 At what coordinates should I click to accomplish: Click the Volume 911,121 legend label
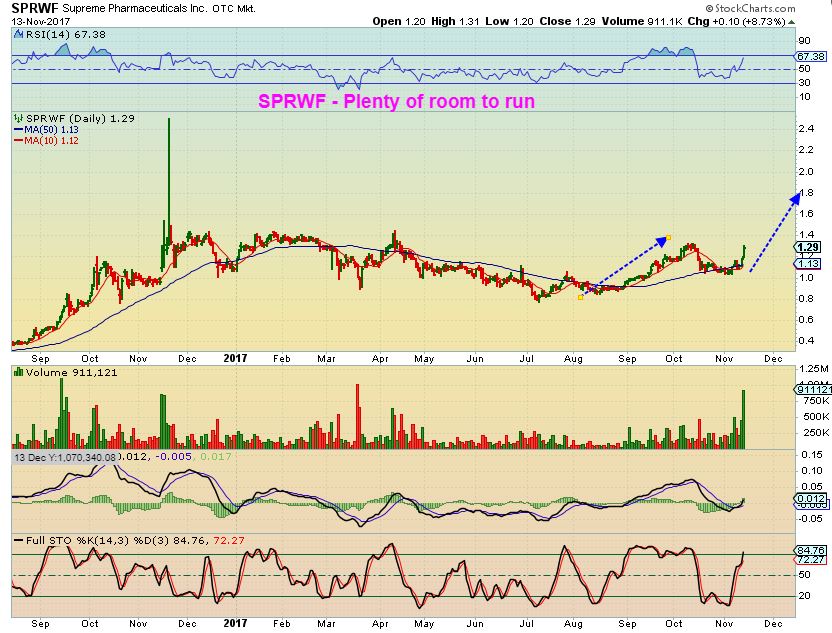[71, 372]
